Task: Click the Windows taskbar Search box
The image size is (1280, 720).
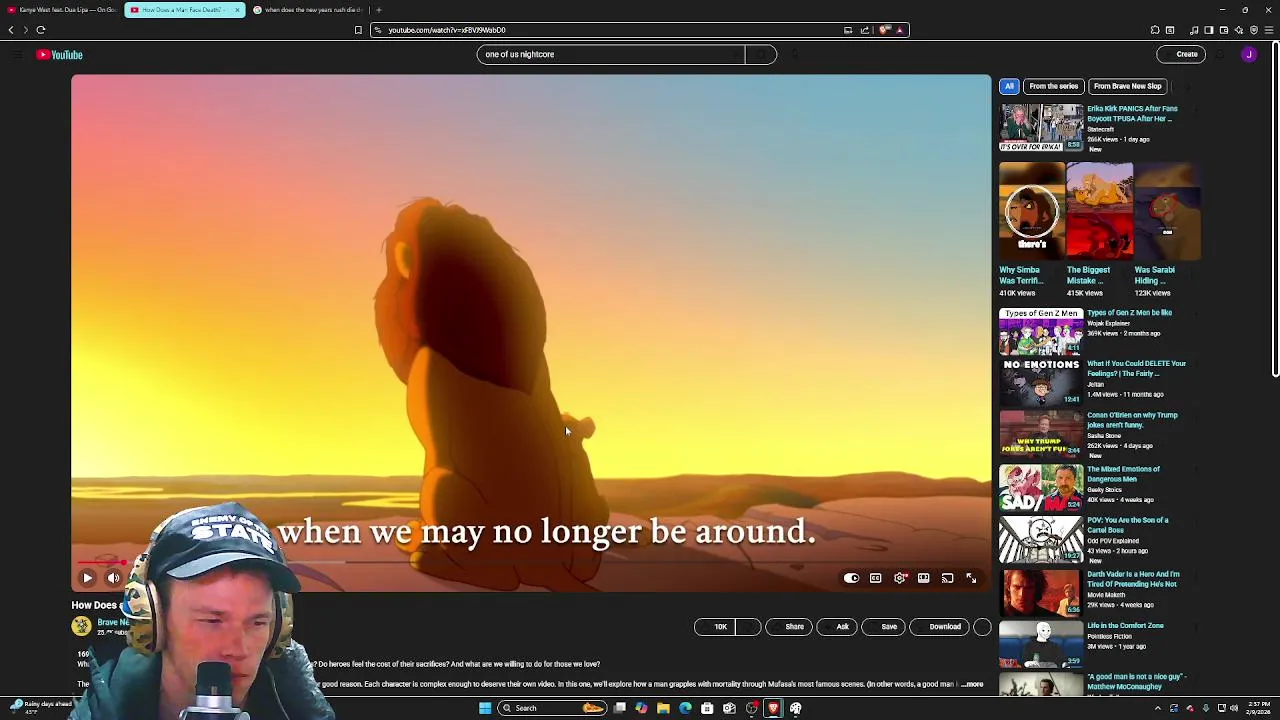Action: [552, 708]
